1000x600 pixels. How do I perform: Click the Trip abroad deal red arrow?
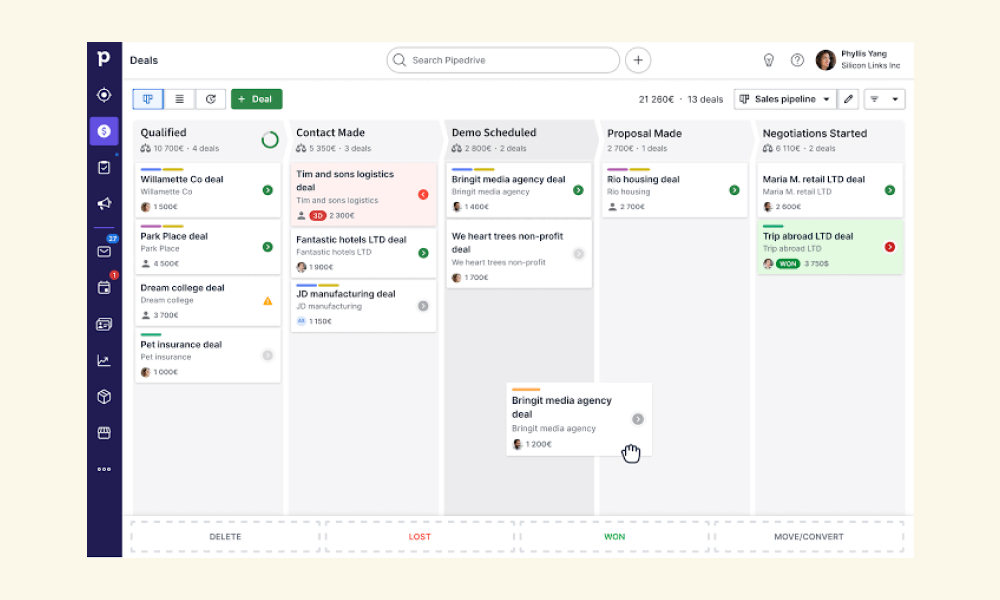pyautogui.click(x=890, y=247)
